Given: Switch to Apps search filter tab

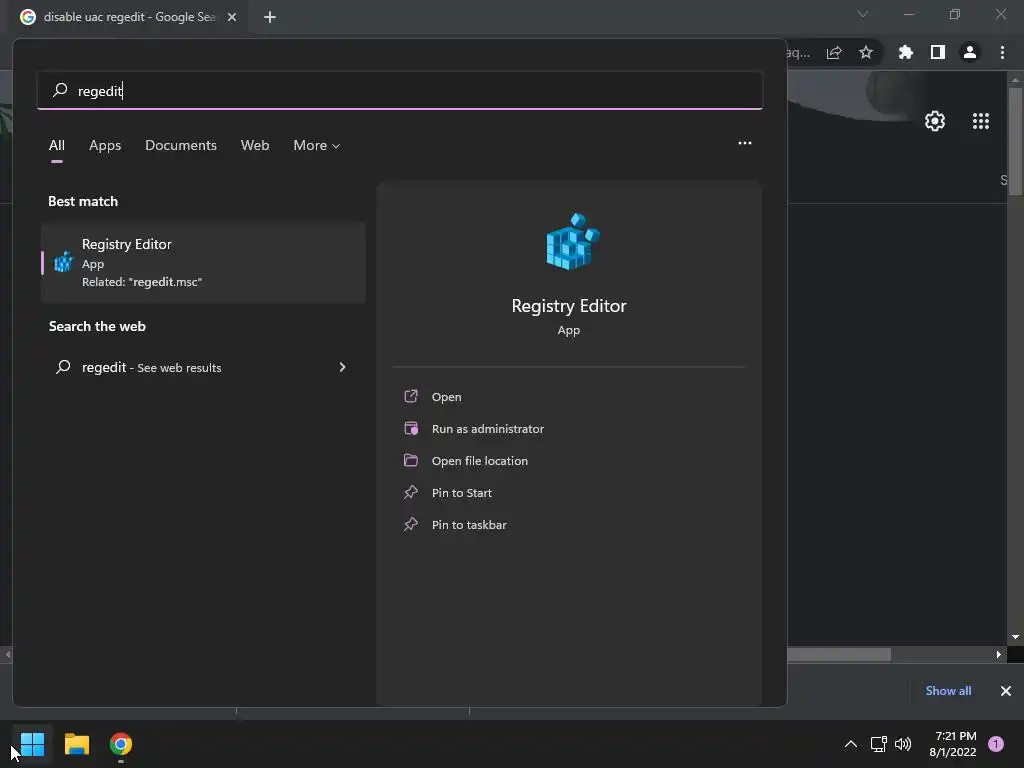Looking at the screenshot, I should tap(105, 146).
